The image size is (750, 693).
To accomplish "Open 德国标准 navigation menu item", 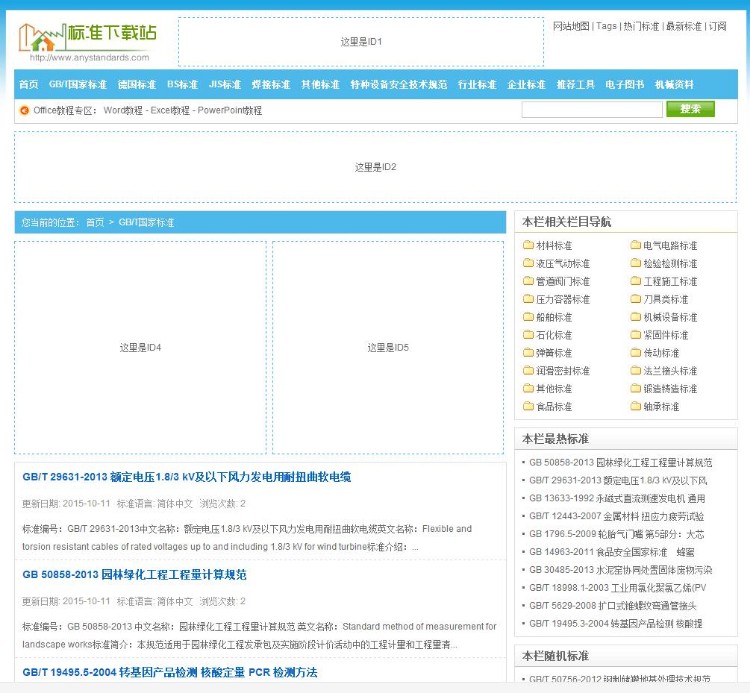I will click(137, 85).
